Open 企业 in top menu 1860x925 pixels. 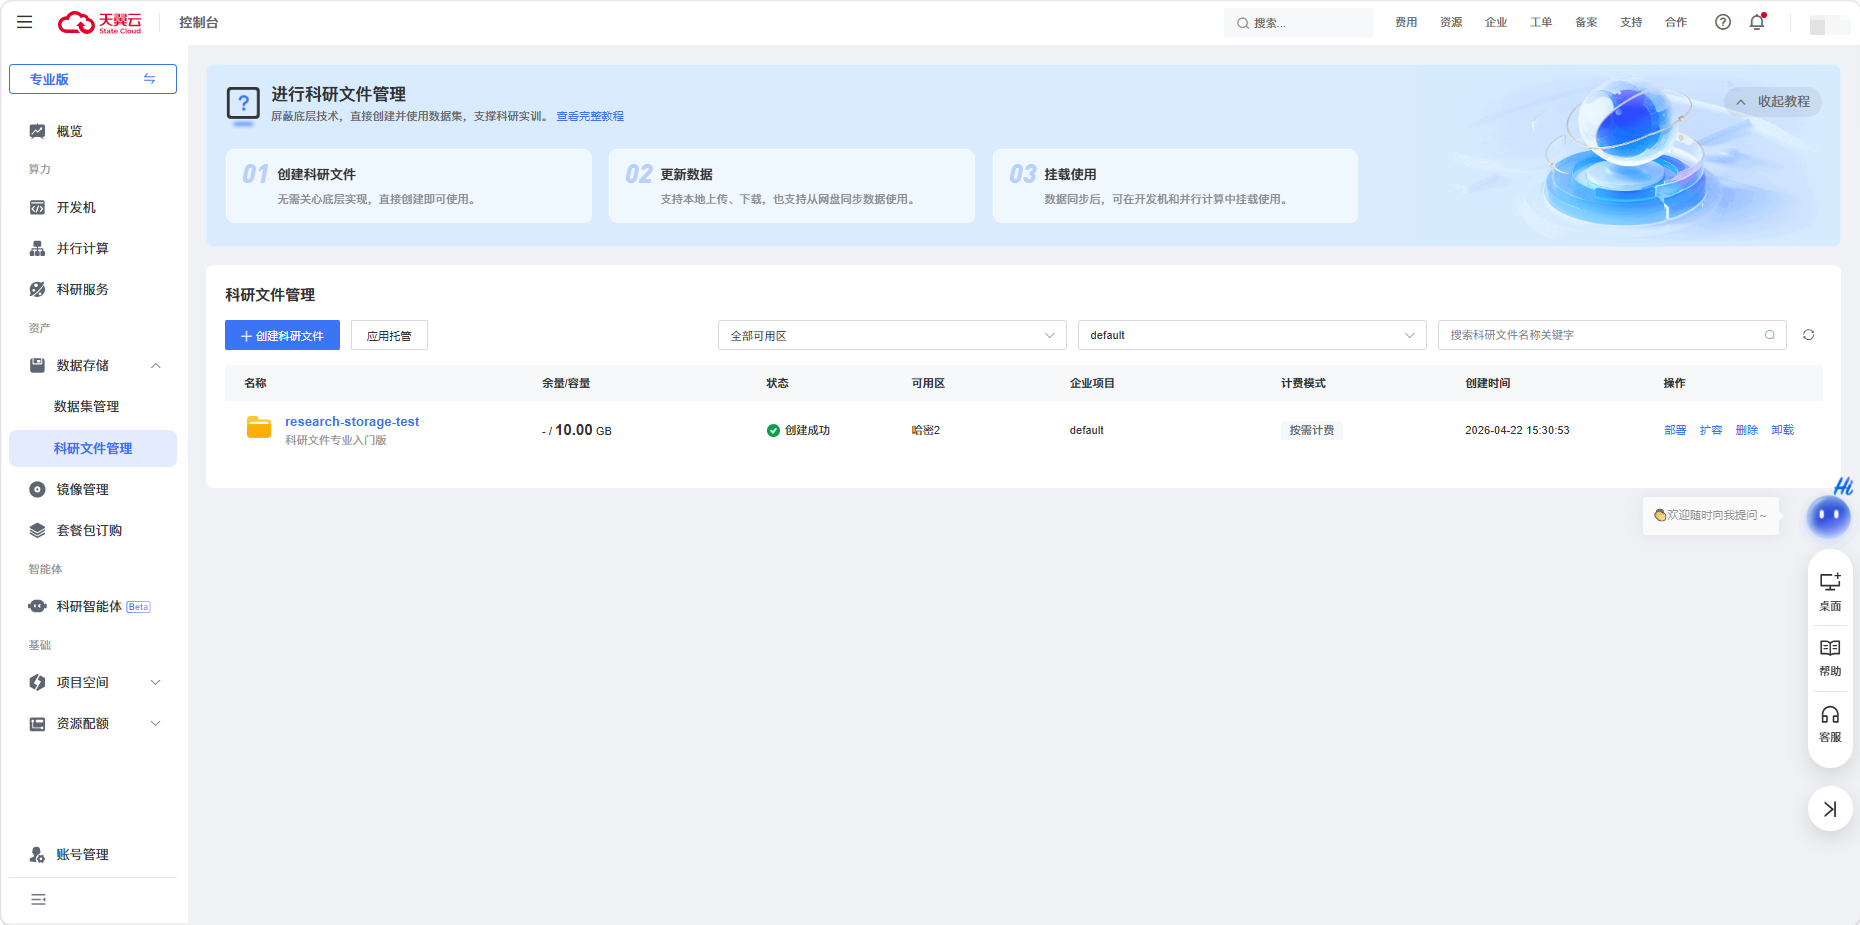coord(1496,22)
